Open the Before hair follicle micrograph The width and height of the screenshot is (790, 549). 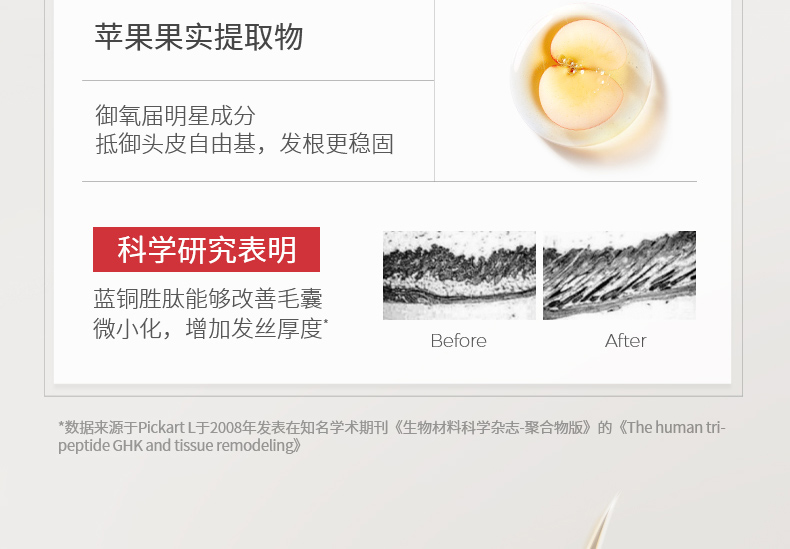click(459, 275)
